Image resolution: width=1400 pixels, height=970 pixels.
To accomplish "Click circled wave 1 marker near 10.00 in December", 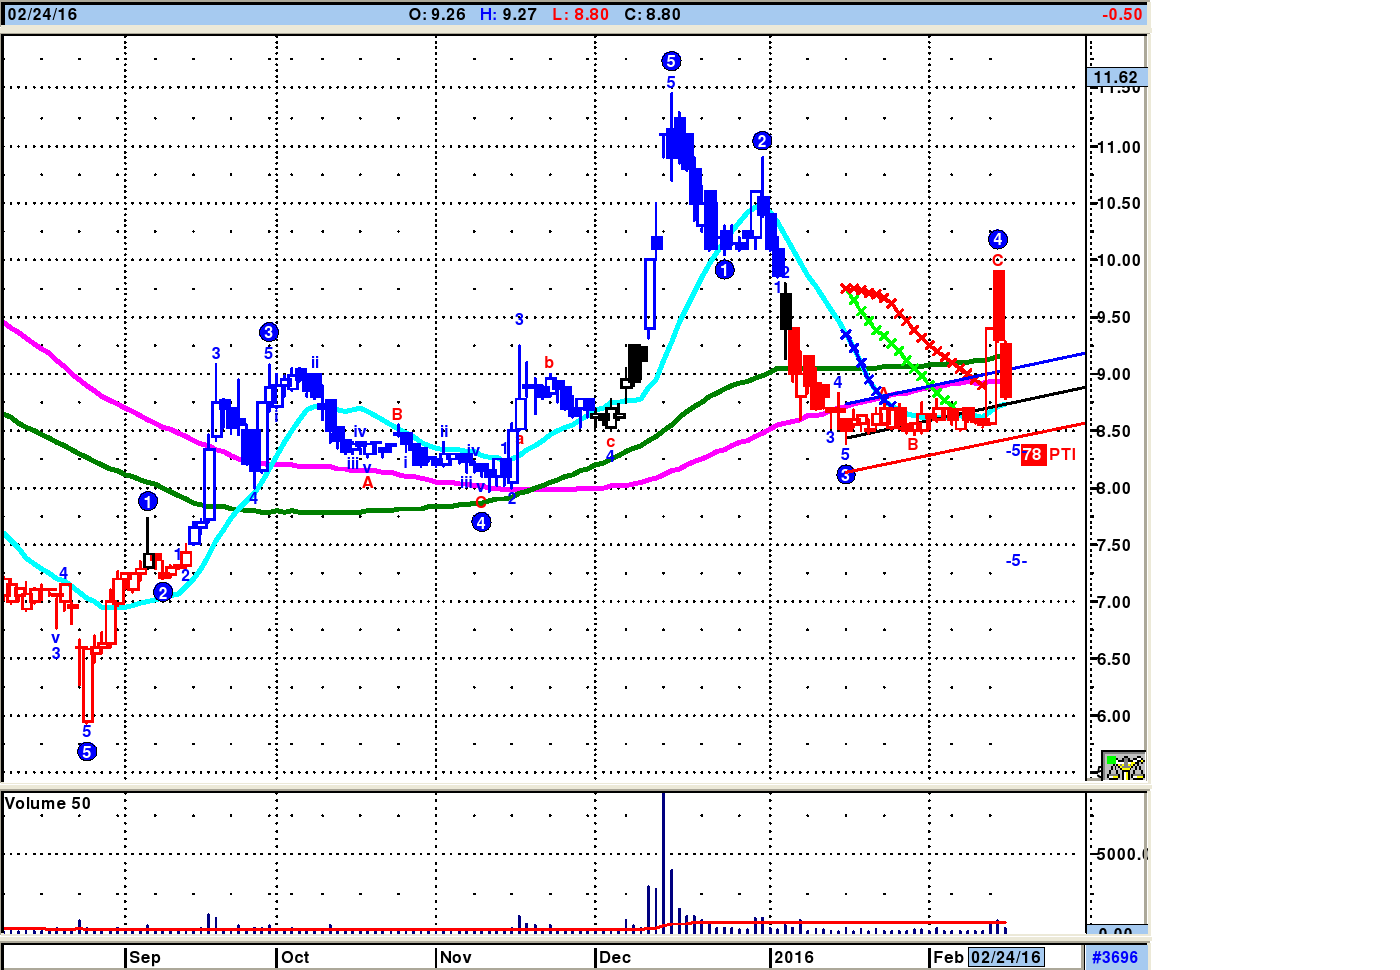I will tap(724, 269).
